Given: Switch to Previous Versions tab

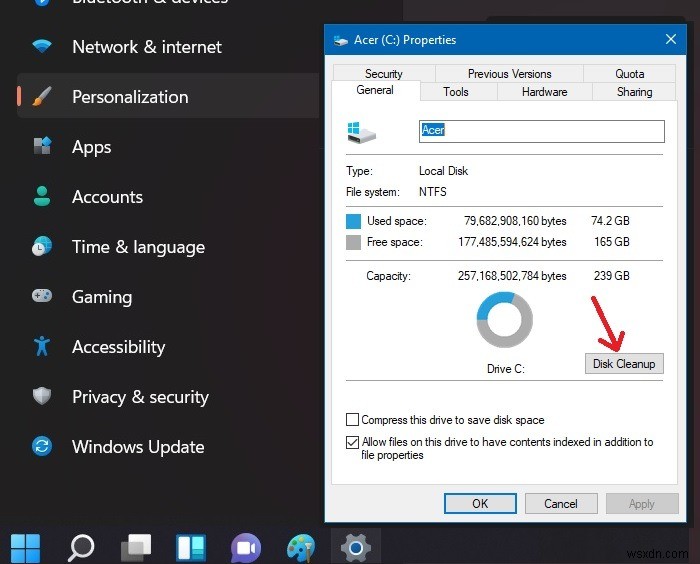Looking at the screenshot, I should (509, 74).
